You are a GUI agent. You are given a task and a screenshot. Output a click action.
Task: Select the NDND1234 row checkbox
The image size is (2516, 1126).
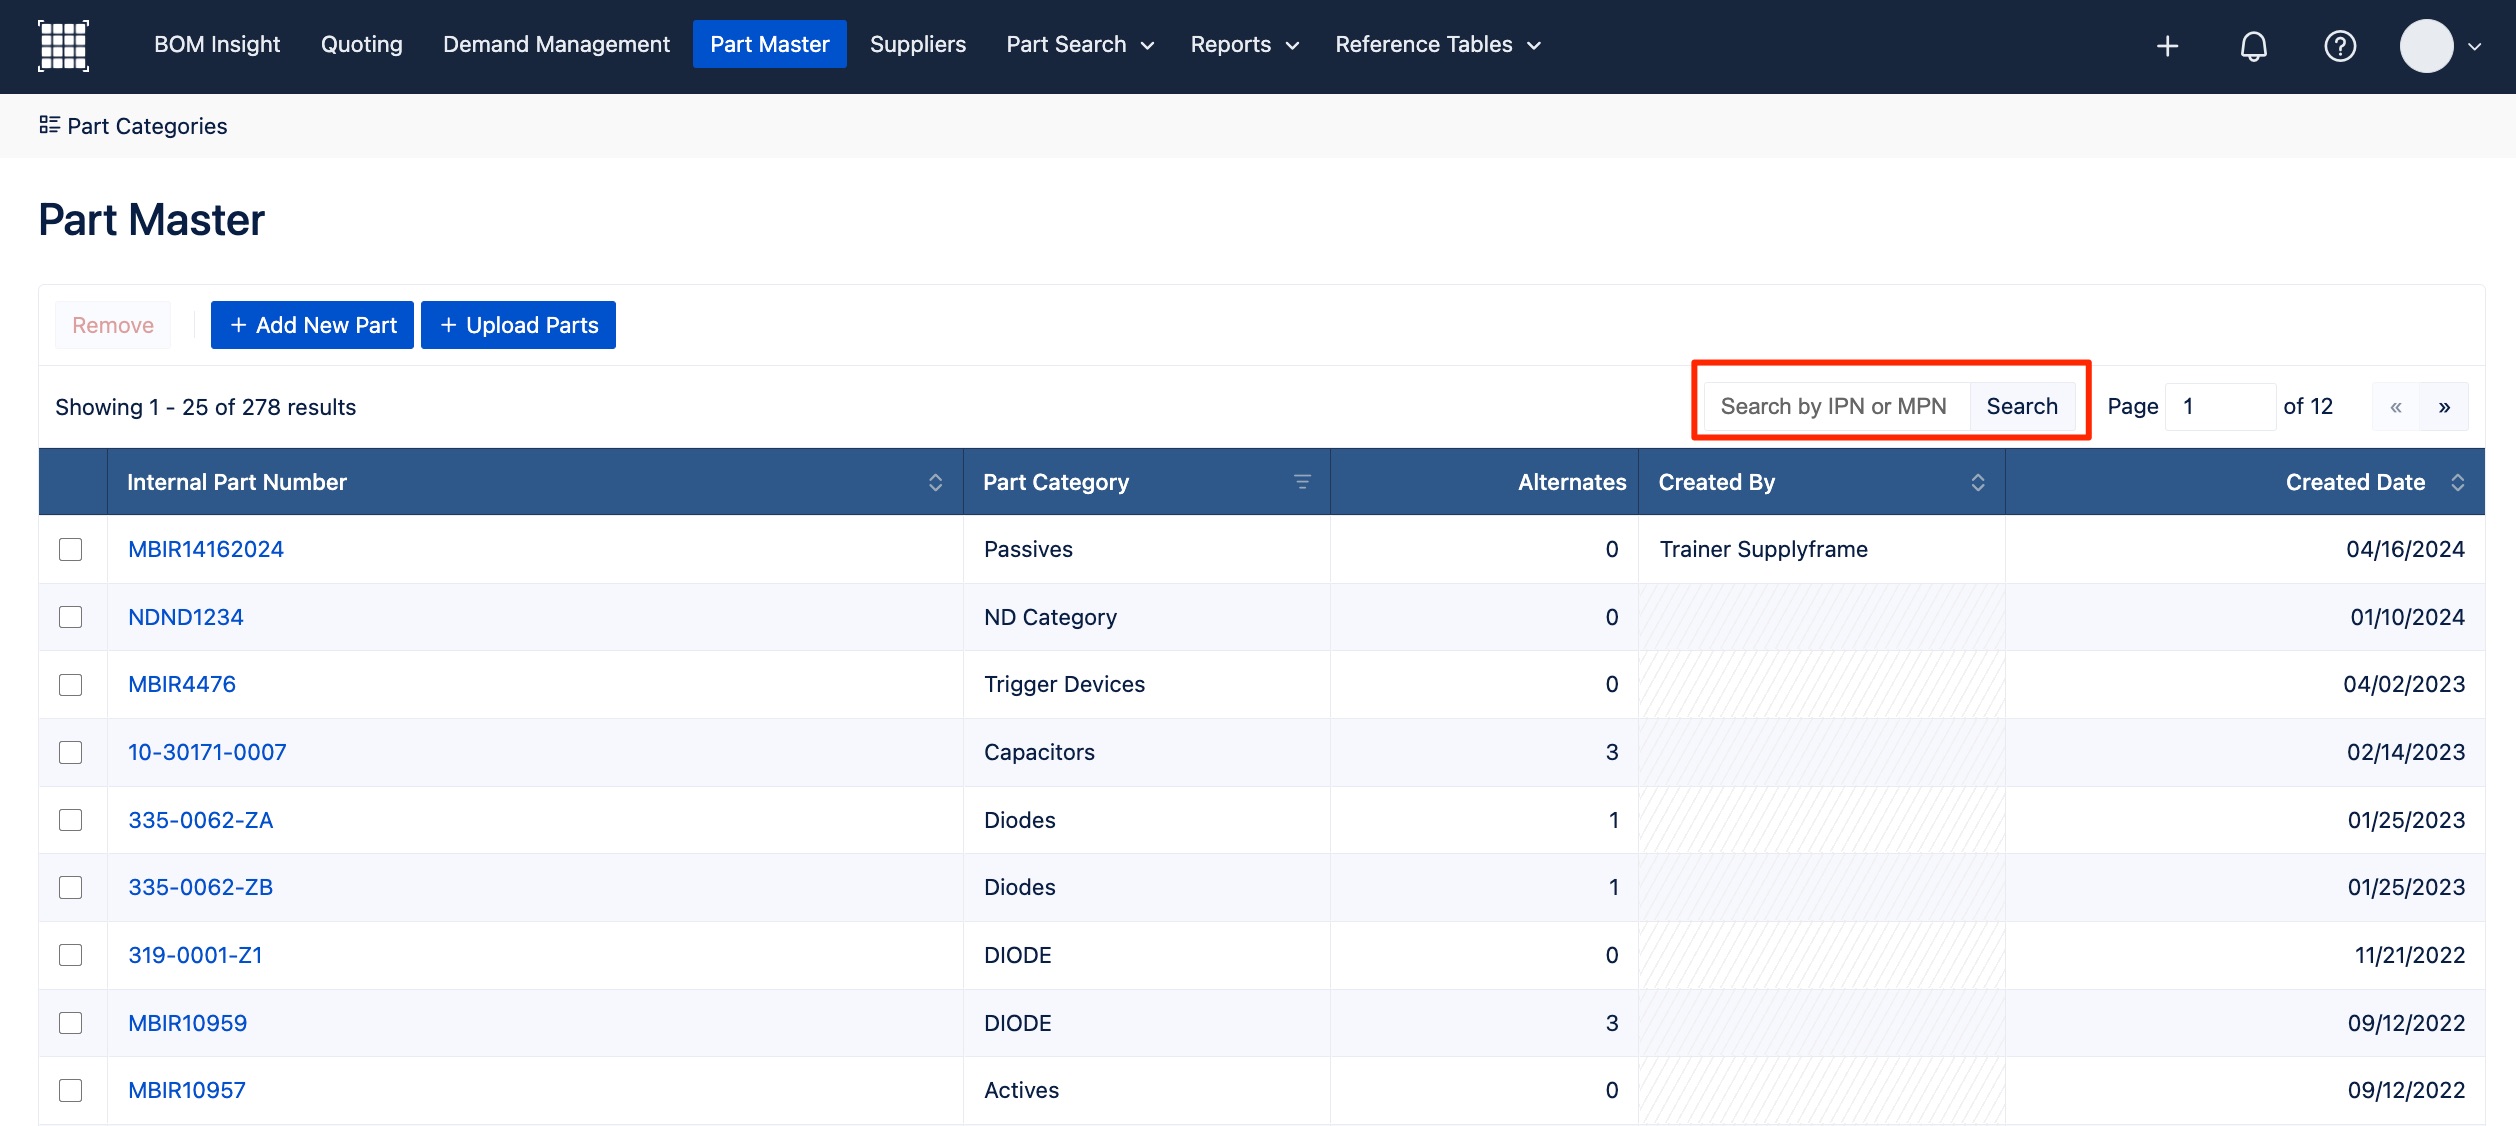click(x=70, y=617)
